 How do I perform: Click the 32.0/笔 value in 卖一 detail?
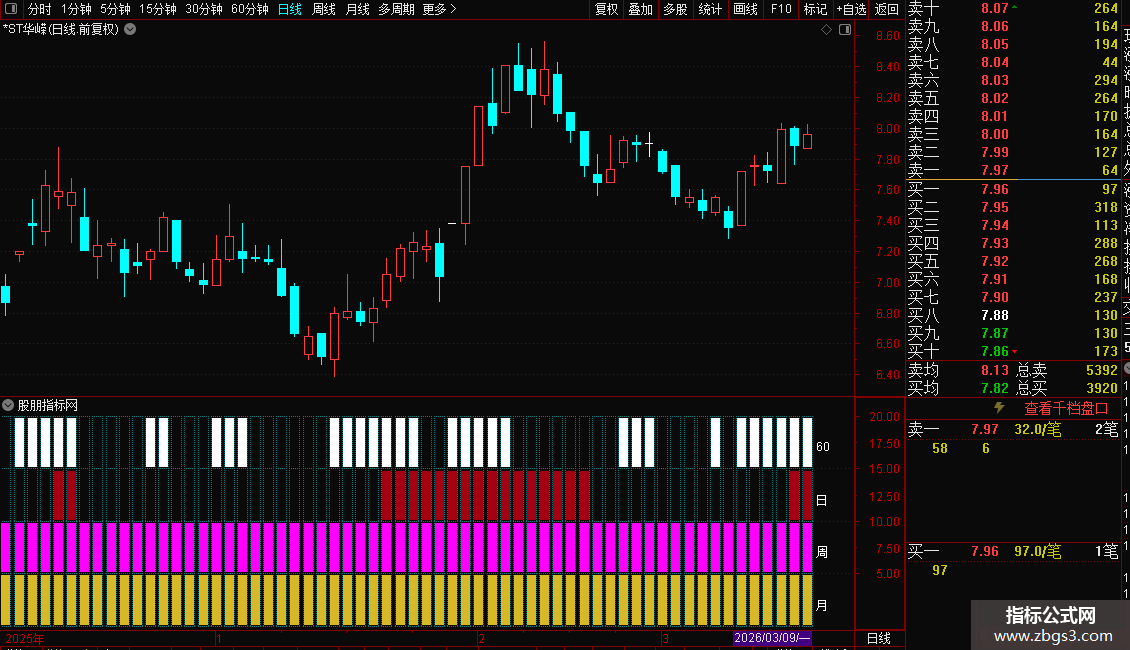[1038, 429]
